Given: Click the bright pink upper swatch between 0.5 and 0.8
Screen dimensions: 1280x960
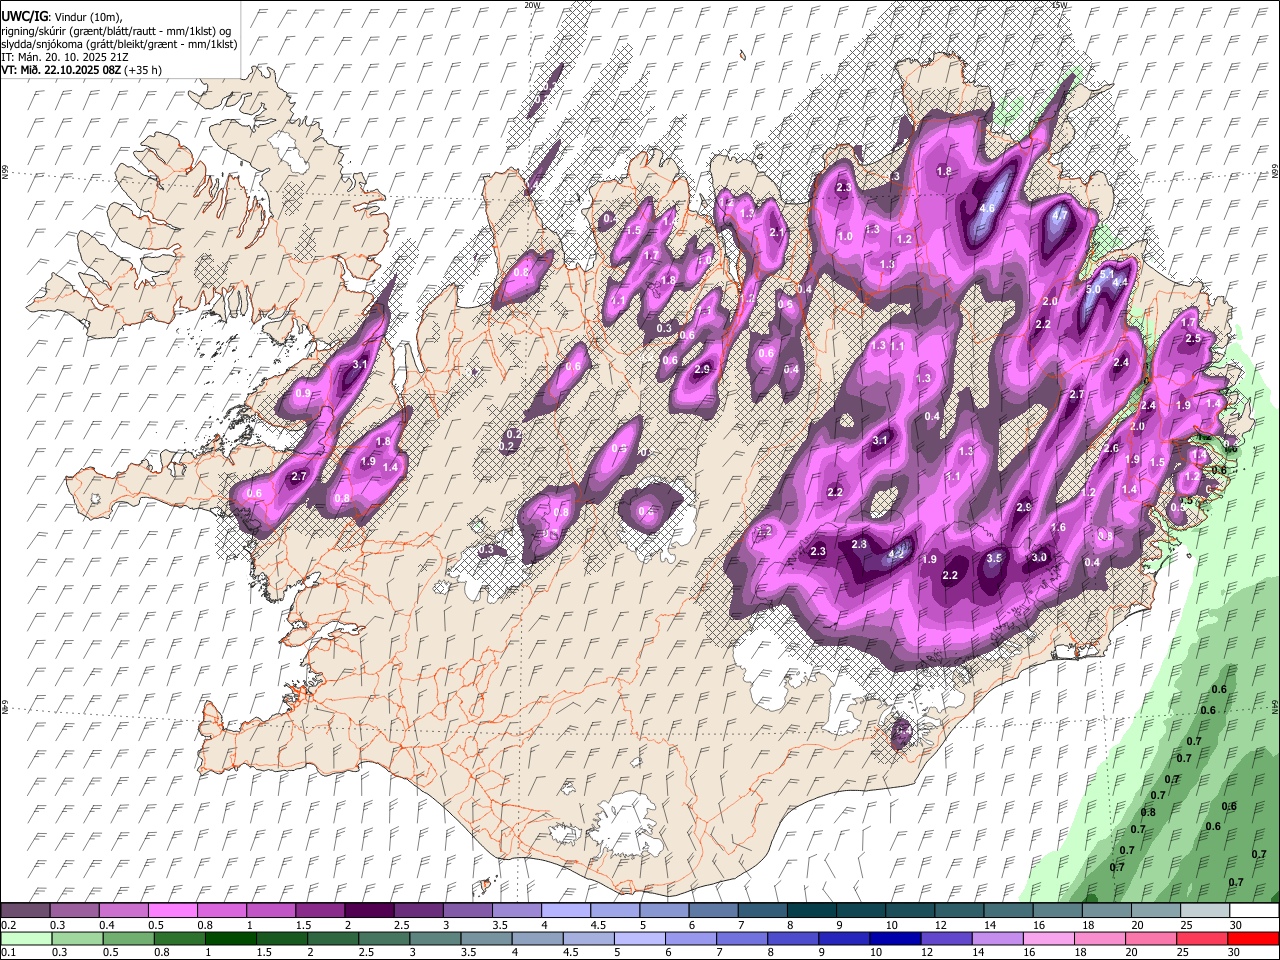Looking at the screenshot, I should click(173, 910).
